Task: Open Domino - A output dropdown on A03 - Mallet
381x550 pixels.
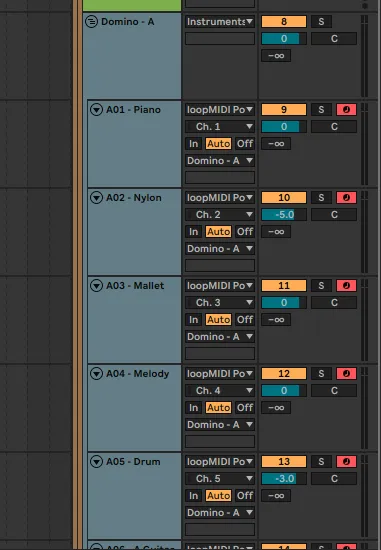Action: click(x=220, y=337)
